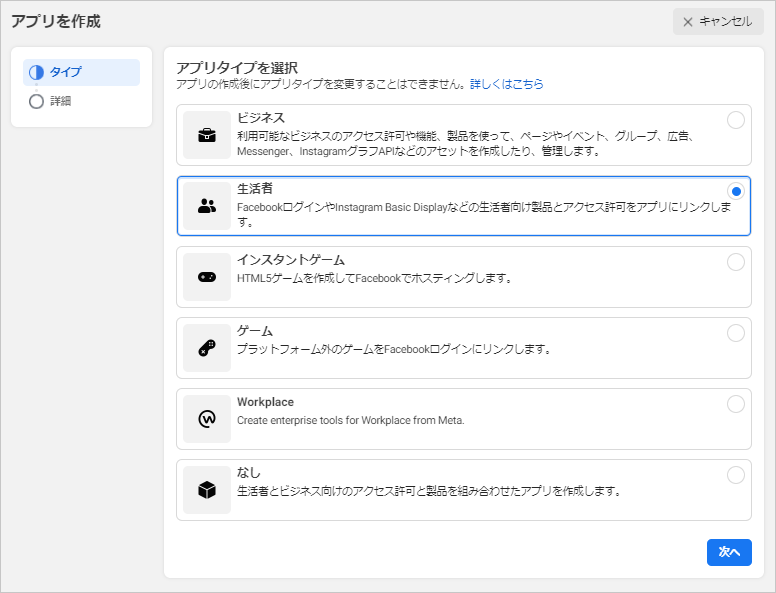Click the インスタントゲーム card title
This screenshot has height=593, width=776.
[291, 260]
